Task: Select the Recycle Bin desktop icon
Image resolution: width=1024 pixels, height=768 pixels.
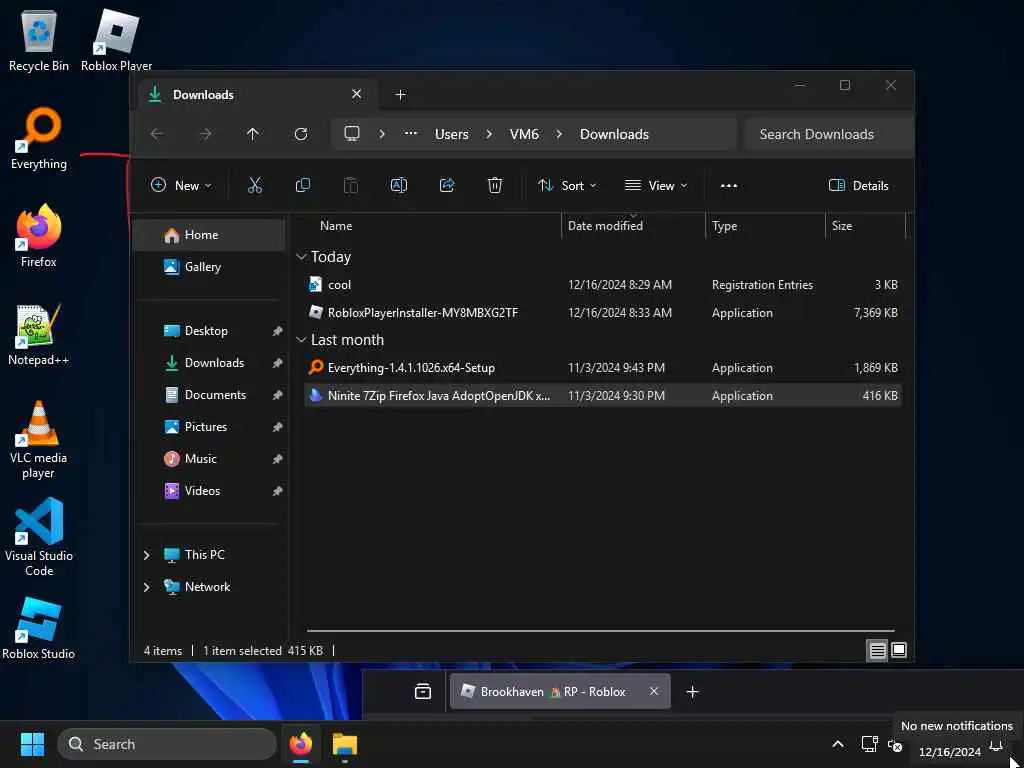Action: tap(39, 40)
